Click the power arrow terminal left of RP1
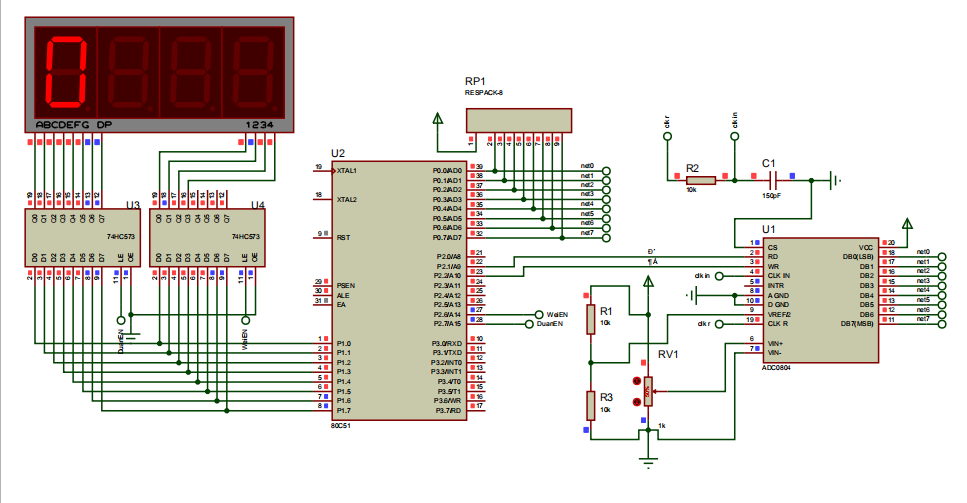The height and width of the screenshot is (503, 967). (437, 119)
